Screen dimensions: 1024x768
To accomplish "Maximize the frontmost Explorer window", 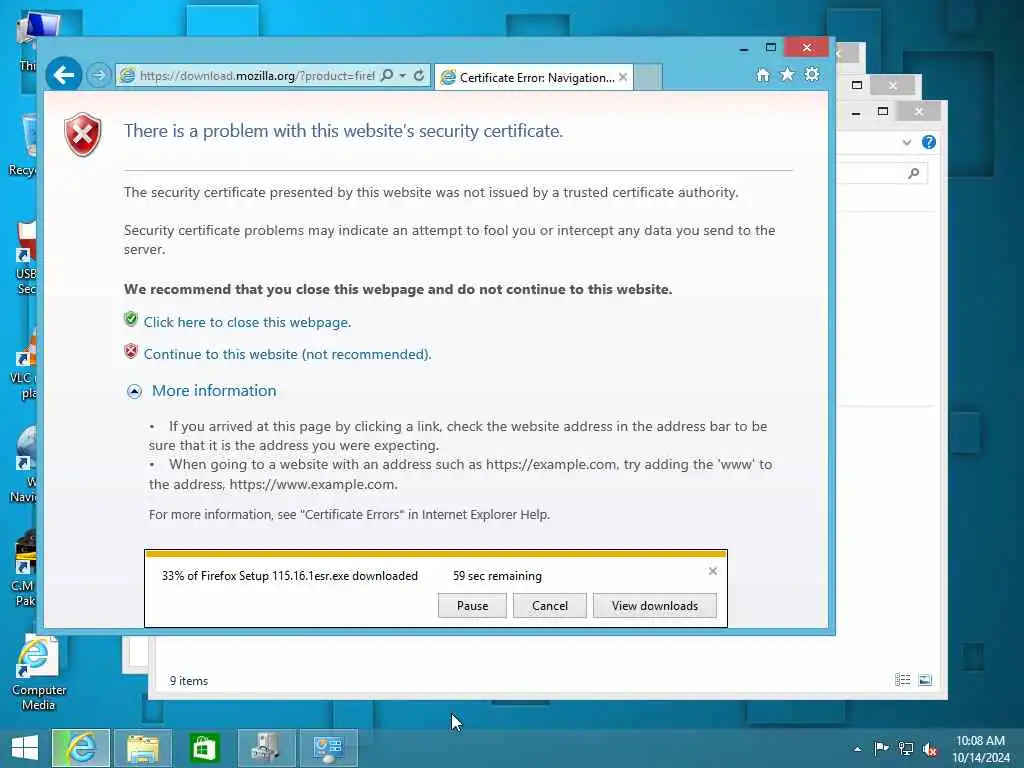I will [883, 112].
